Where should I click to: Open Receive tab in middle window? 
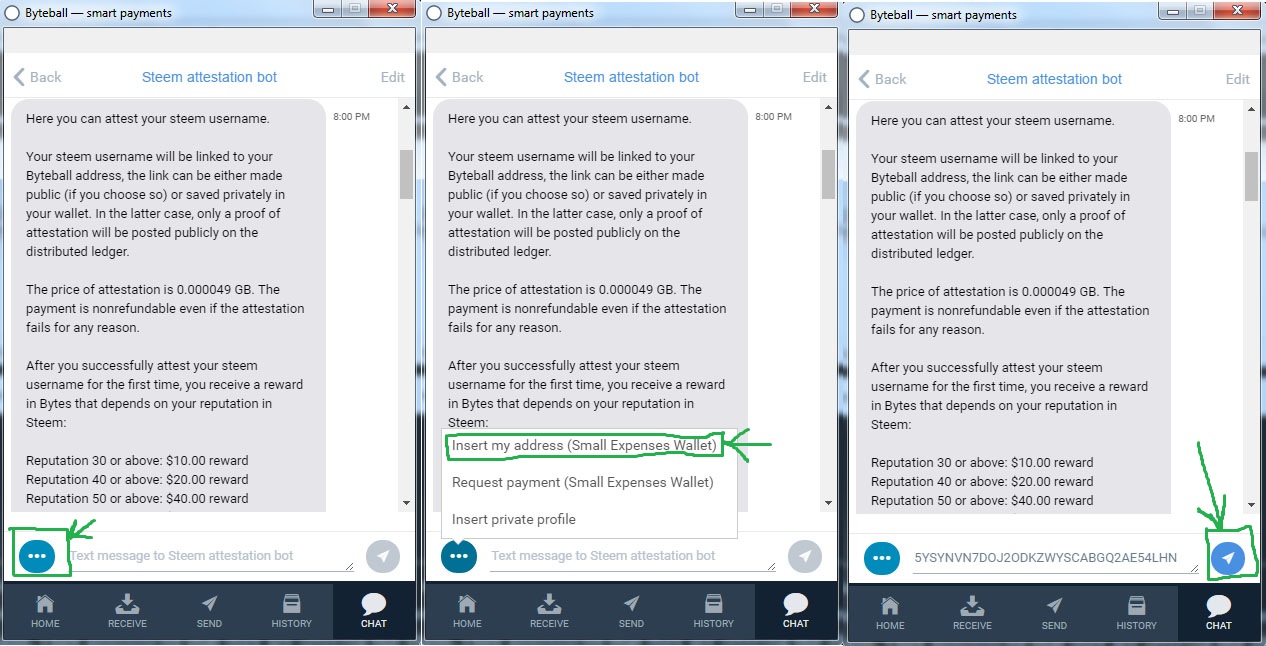pyautogui.click(x=549, y=611)
